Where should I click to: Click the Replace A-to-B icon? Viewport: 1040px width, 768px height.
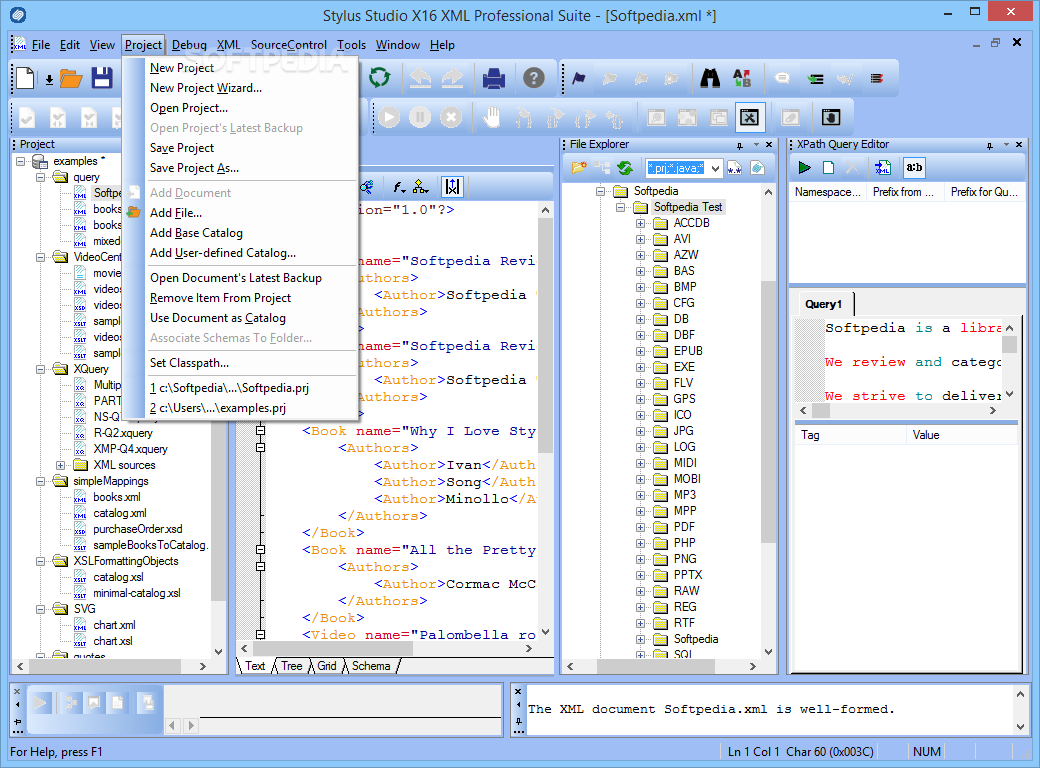tap(742, 78)
